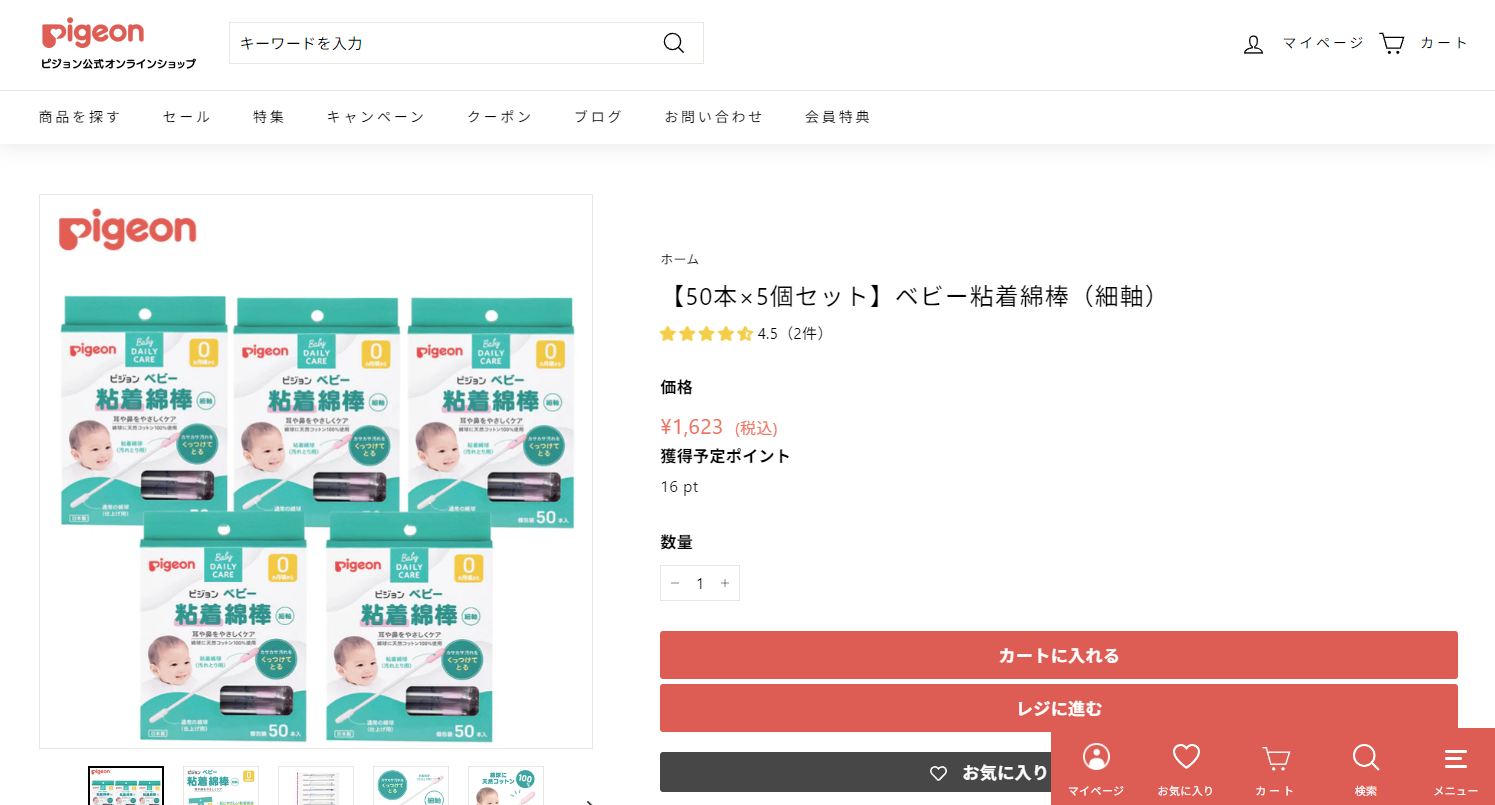Open 検索 from the floating bottom bar

pos(1365,765)
